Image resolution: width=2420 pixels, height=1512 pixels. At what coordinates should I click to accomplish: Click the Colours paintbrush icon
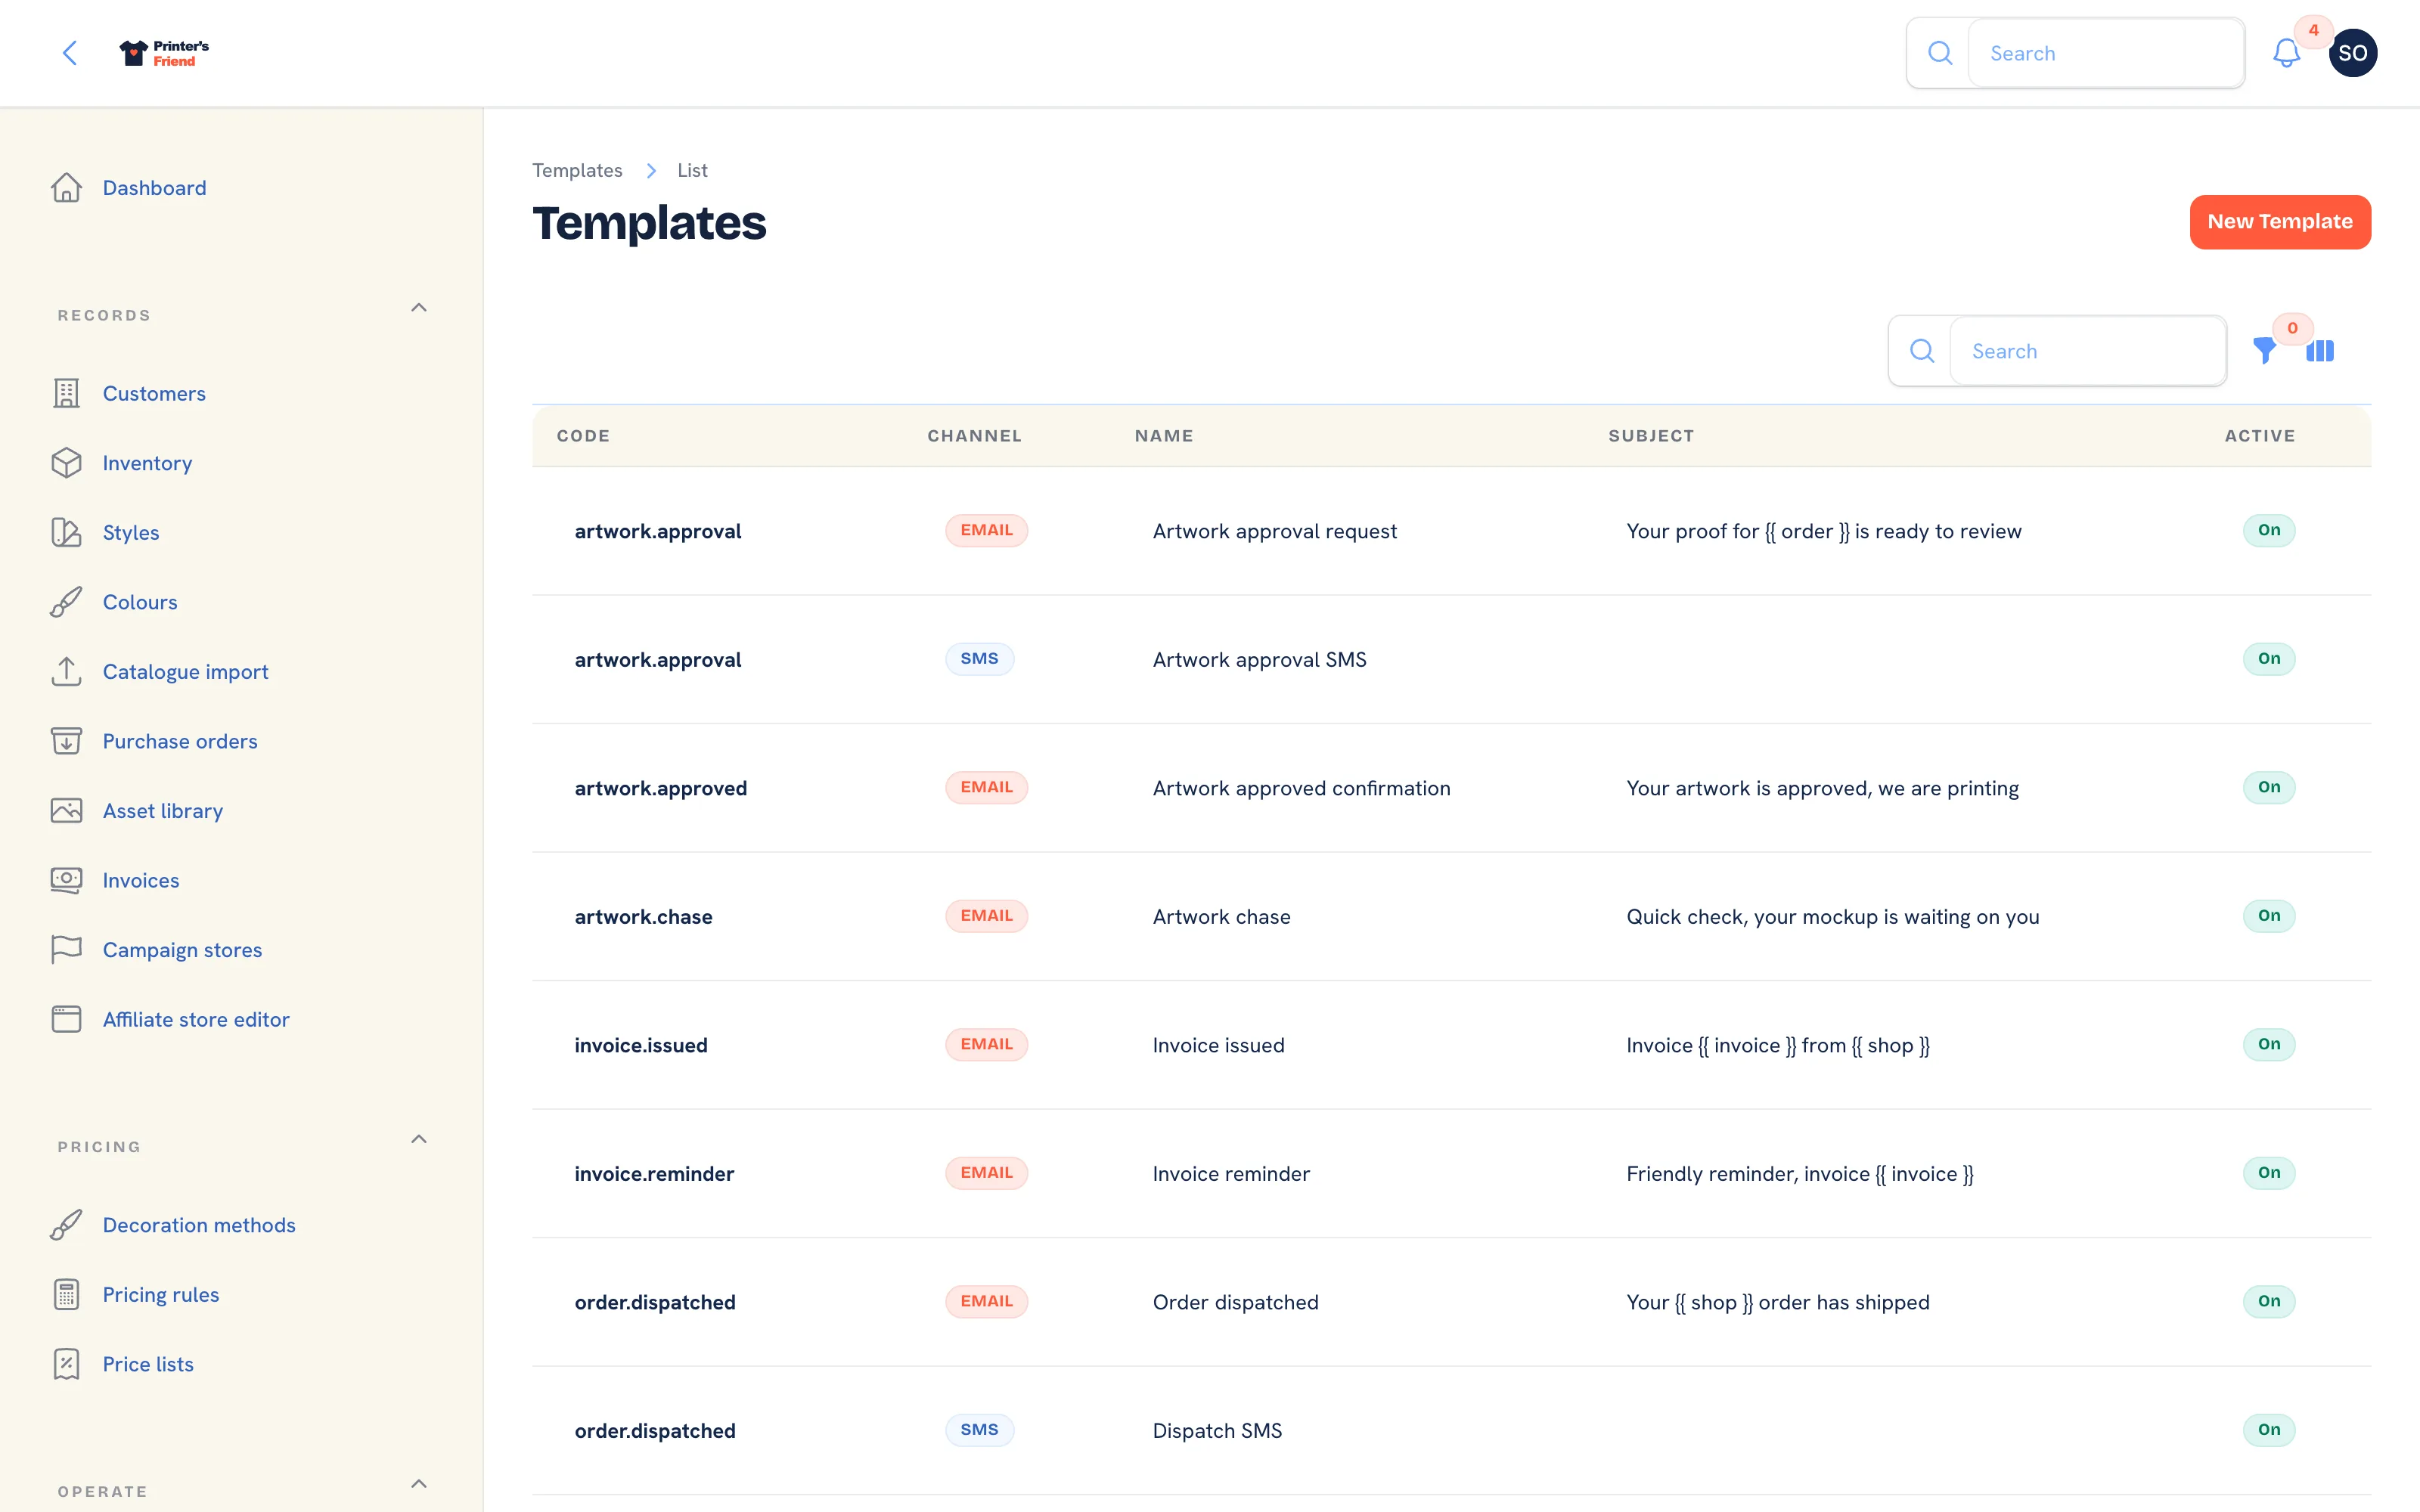tap(66, 602)
